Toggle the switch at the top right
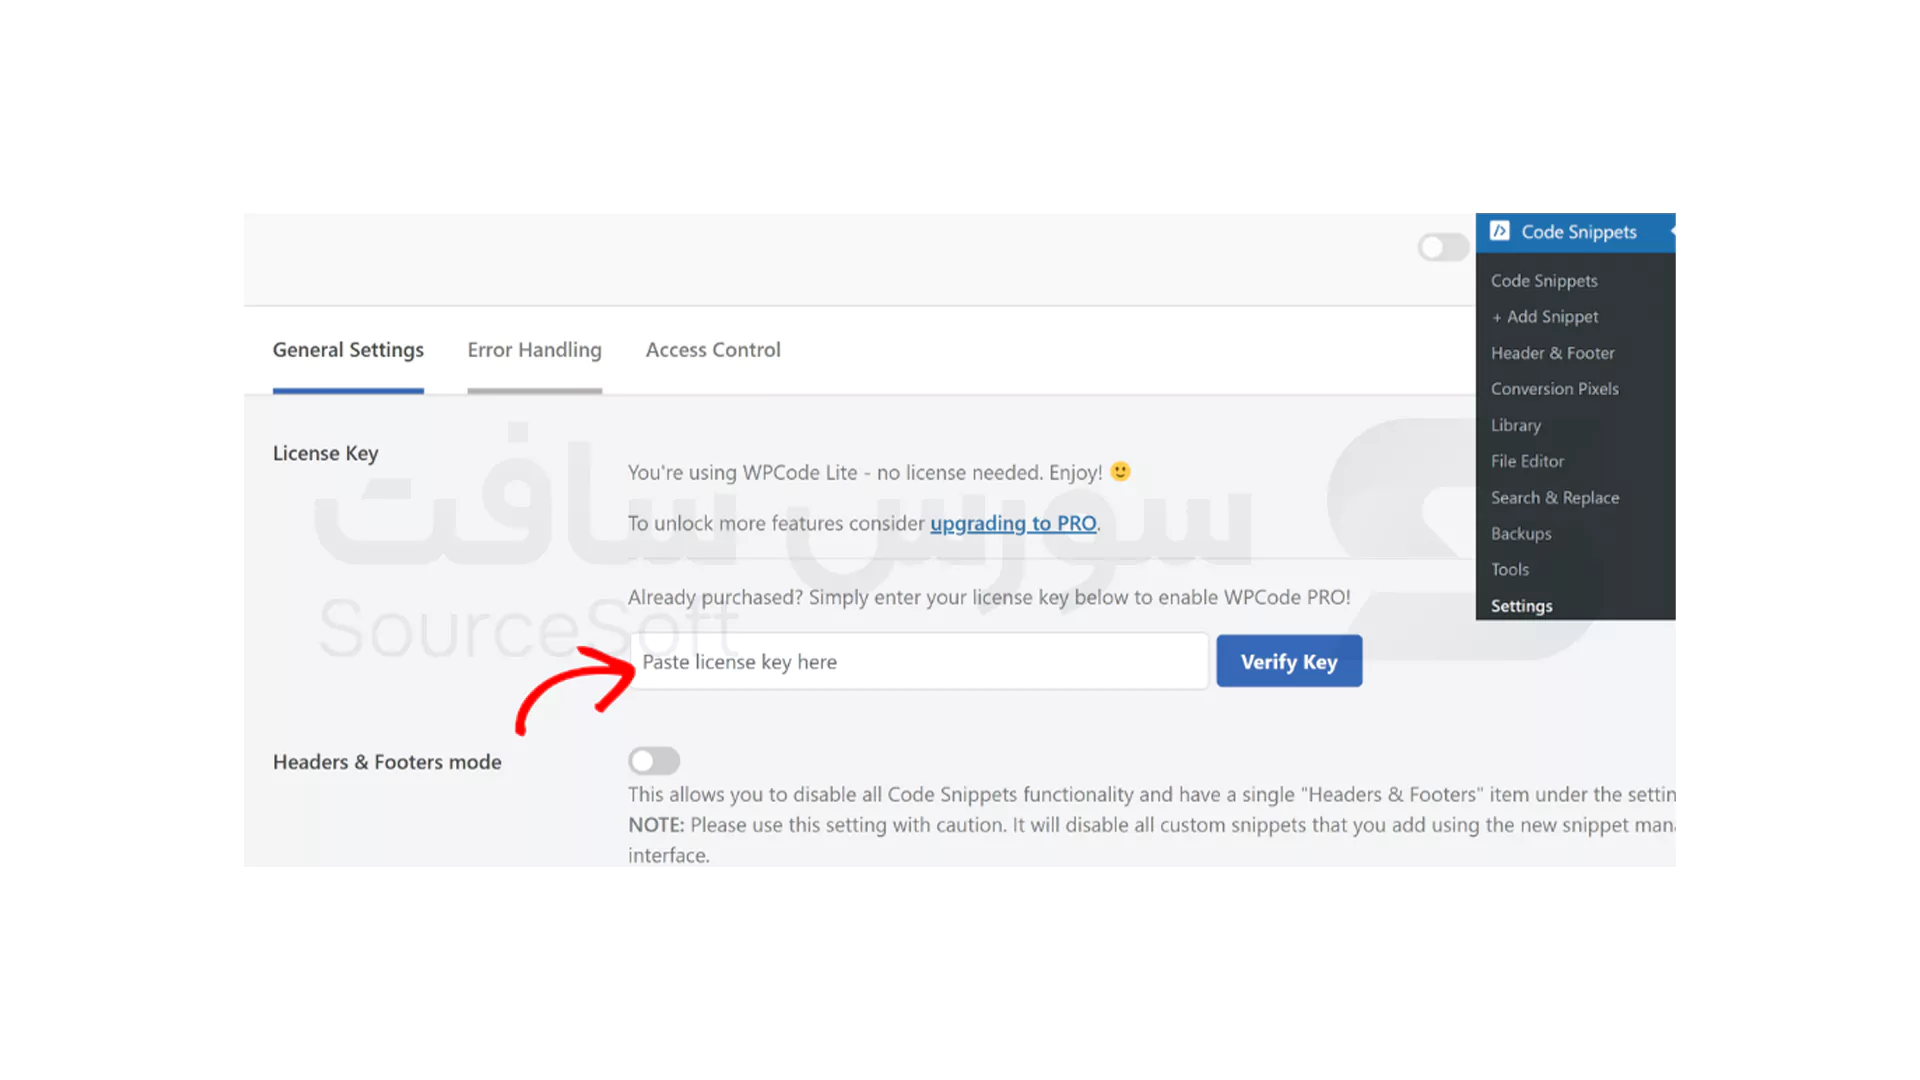 [1443, 247]
